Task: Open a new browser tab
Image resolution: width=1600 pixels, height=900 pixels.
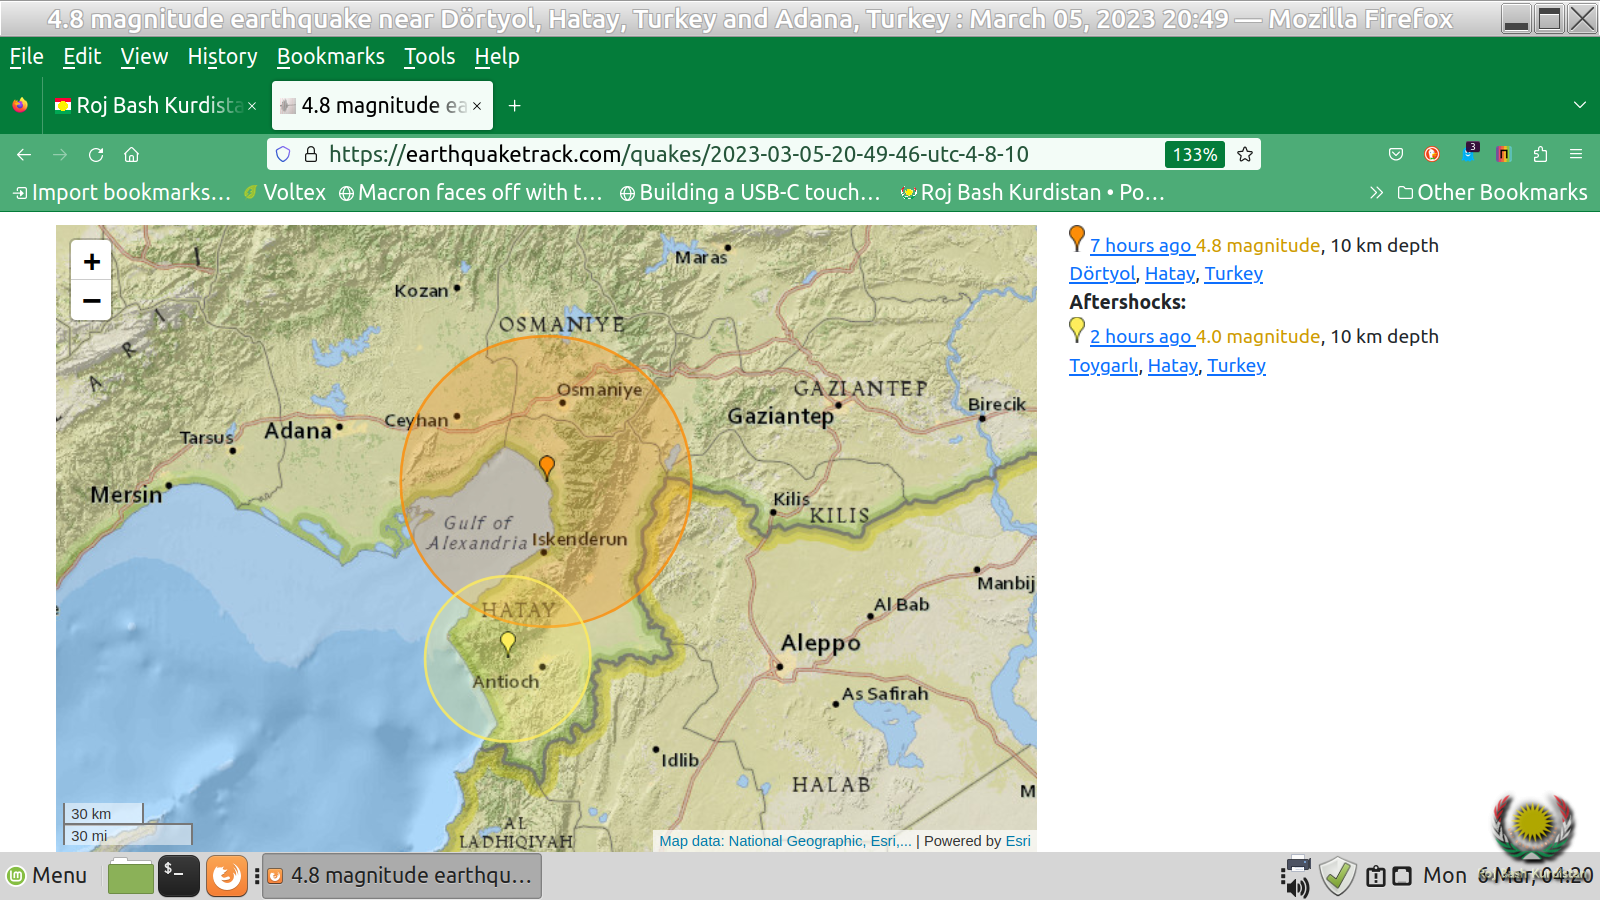Action: tap(514, 106)
